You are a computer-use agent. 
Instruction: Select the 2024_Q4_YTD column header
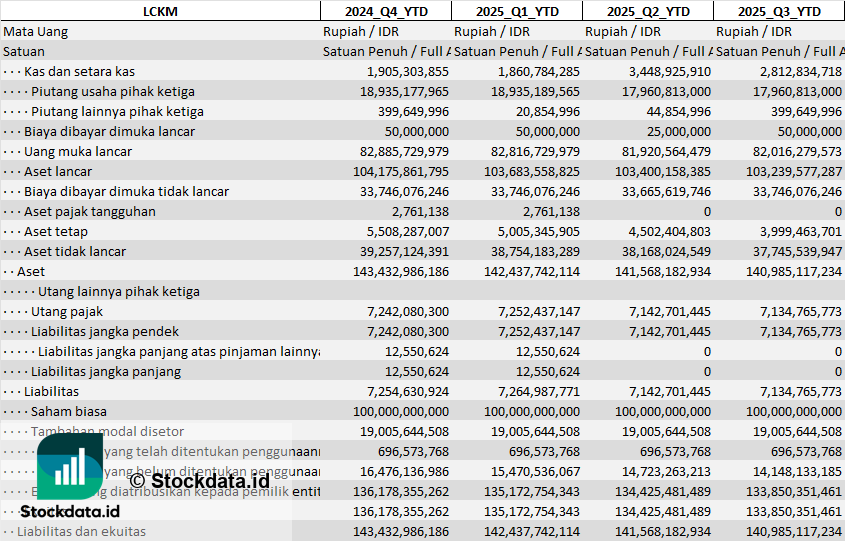click(385, 11)
